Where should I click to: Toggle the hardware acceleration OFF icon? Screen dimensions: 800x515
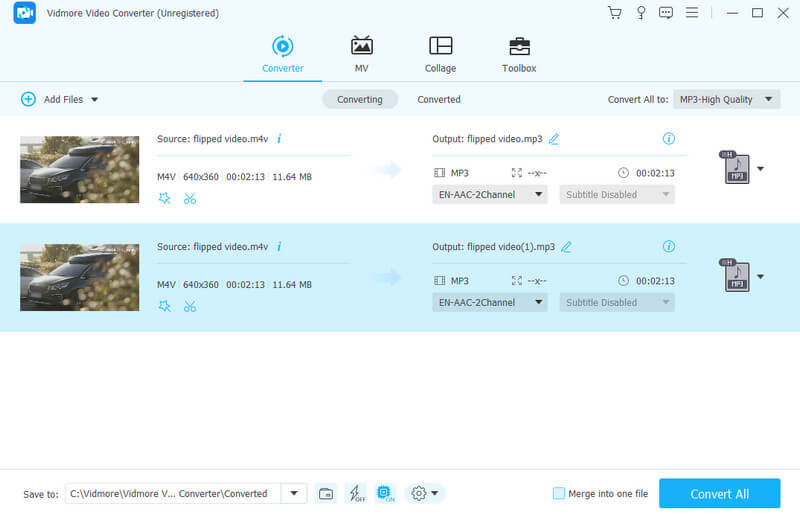355,493
